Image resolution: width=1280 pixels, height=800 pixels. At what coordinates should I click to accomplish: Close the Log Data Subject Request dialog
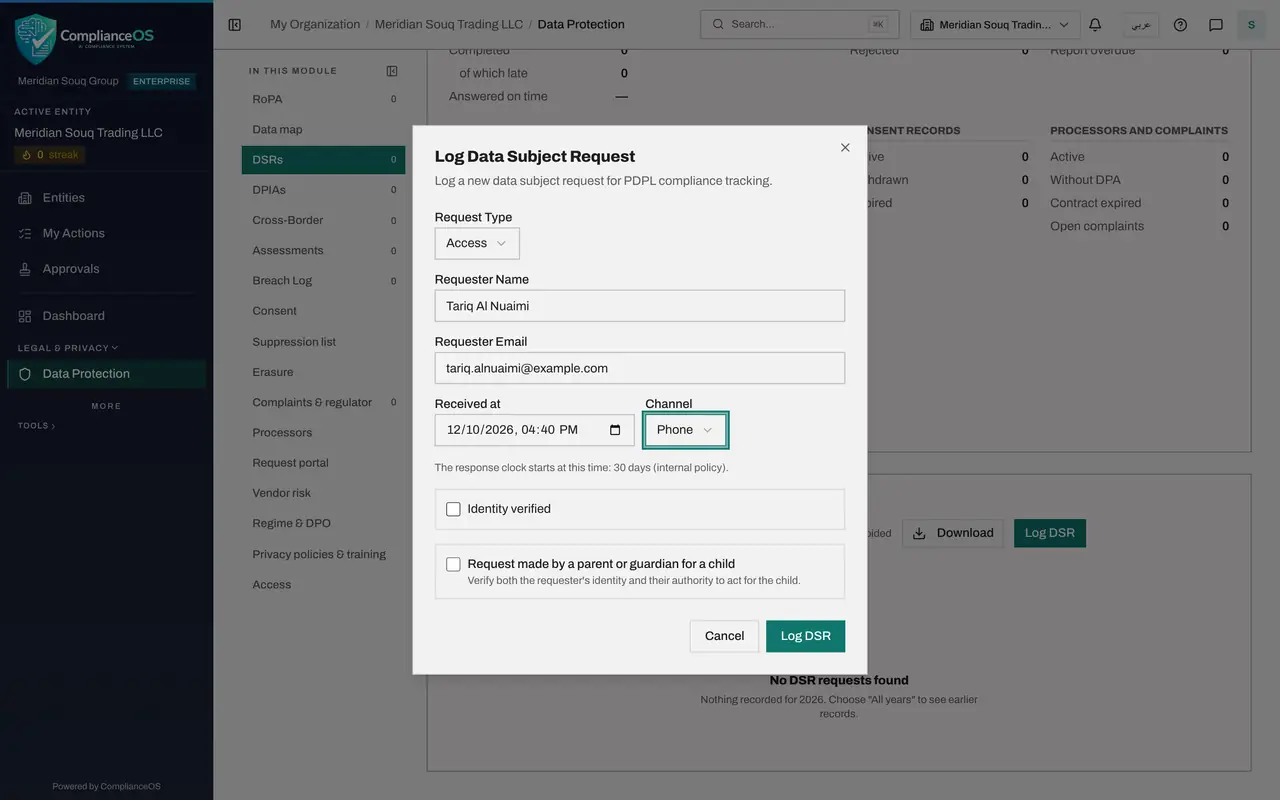click(845, 147)
